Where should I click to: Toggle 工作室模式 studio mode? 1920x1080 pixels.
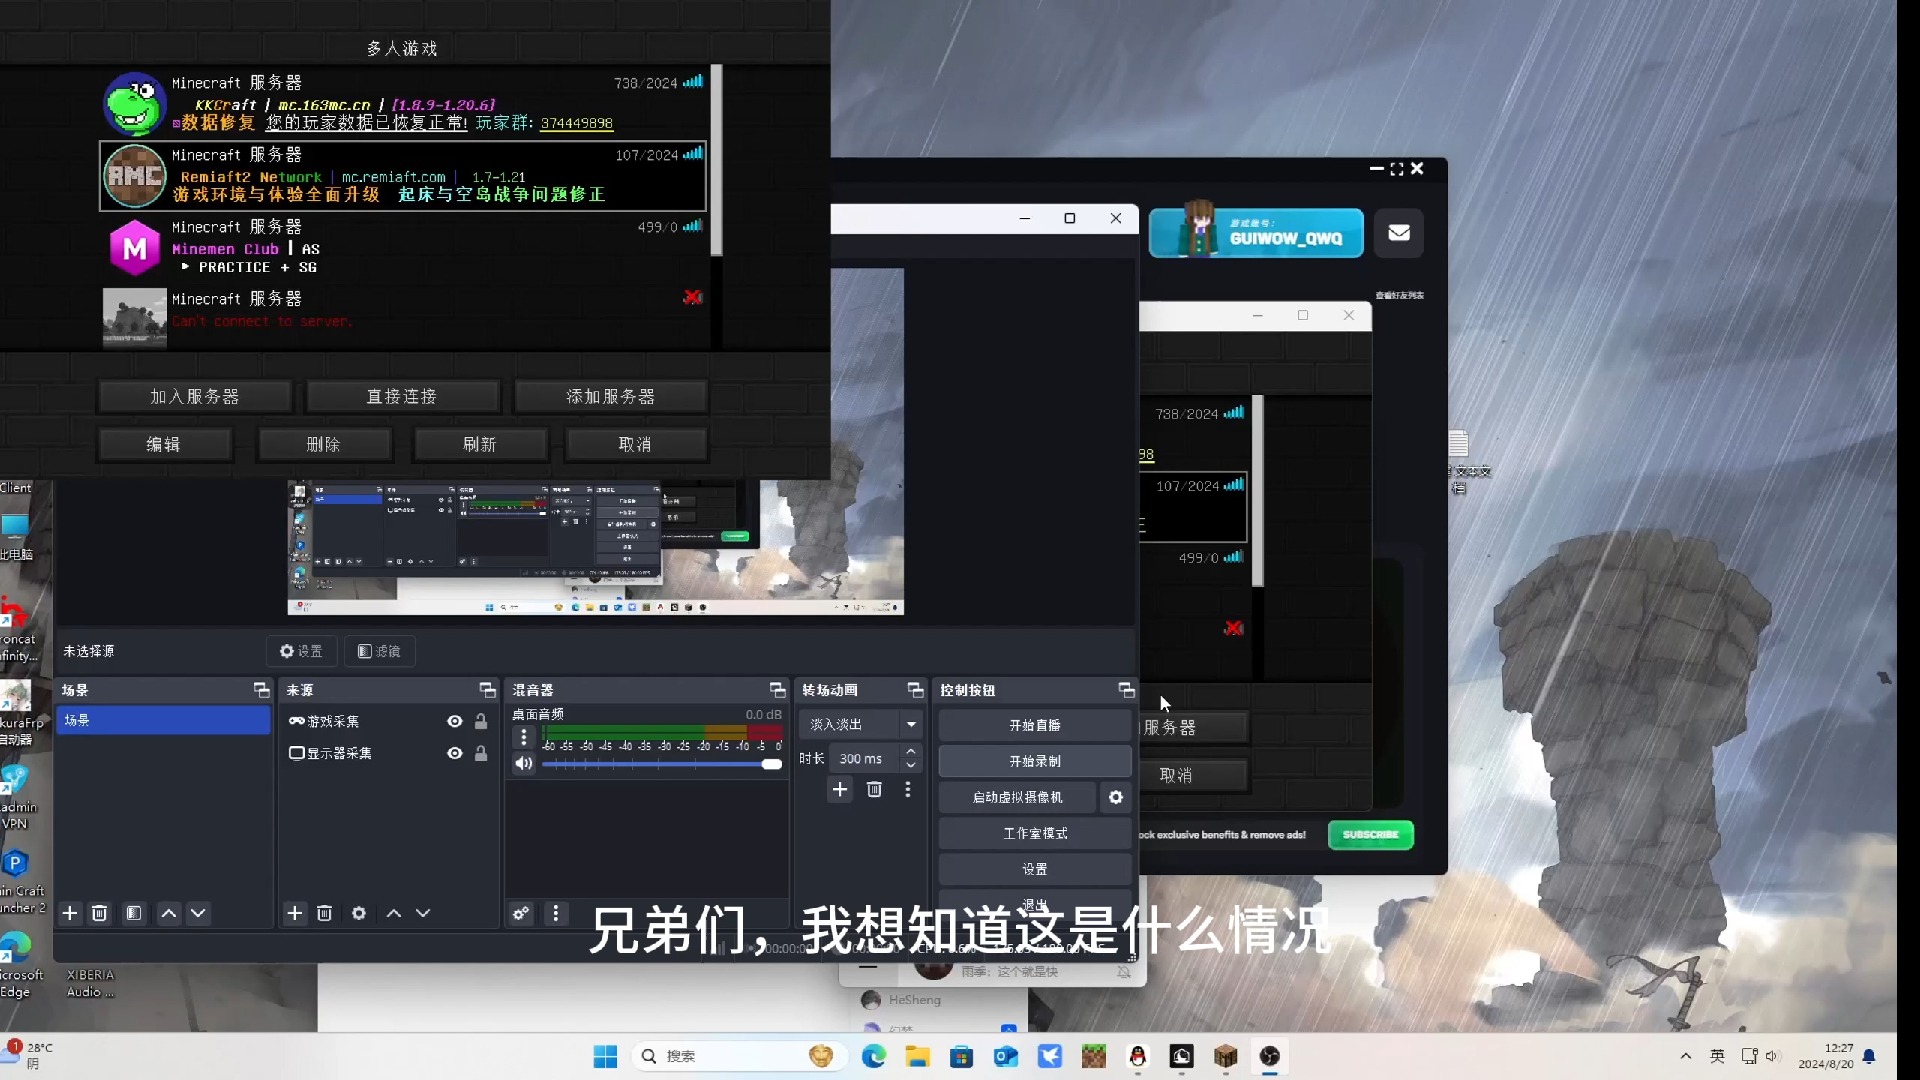pyautogui.click(x=1035, y=833)
